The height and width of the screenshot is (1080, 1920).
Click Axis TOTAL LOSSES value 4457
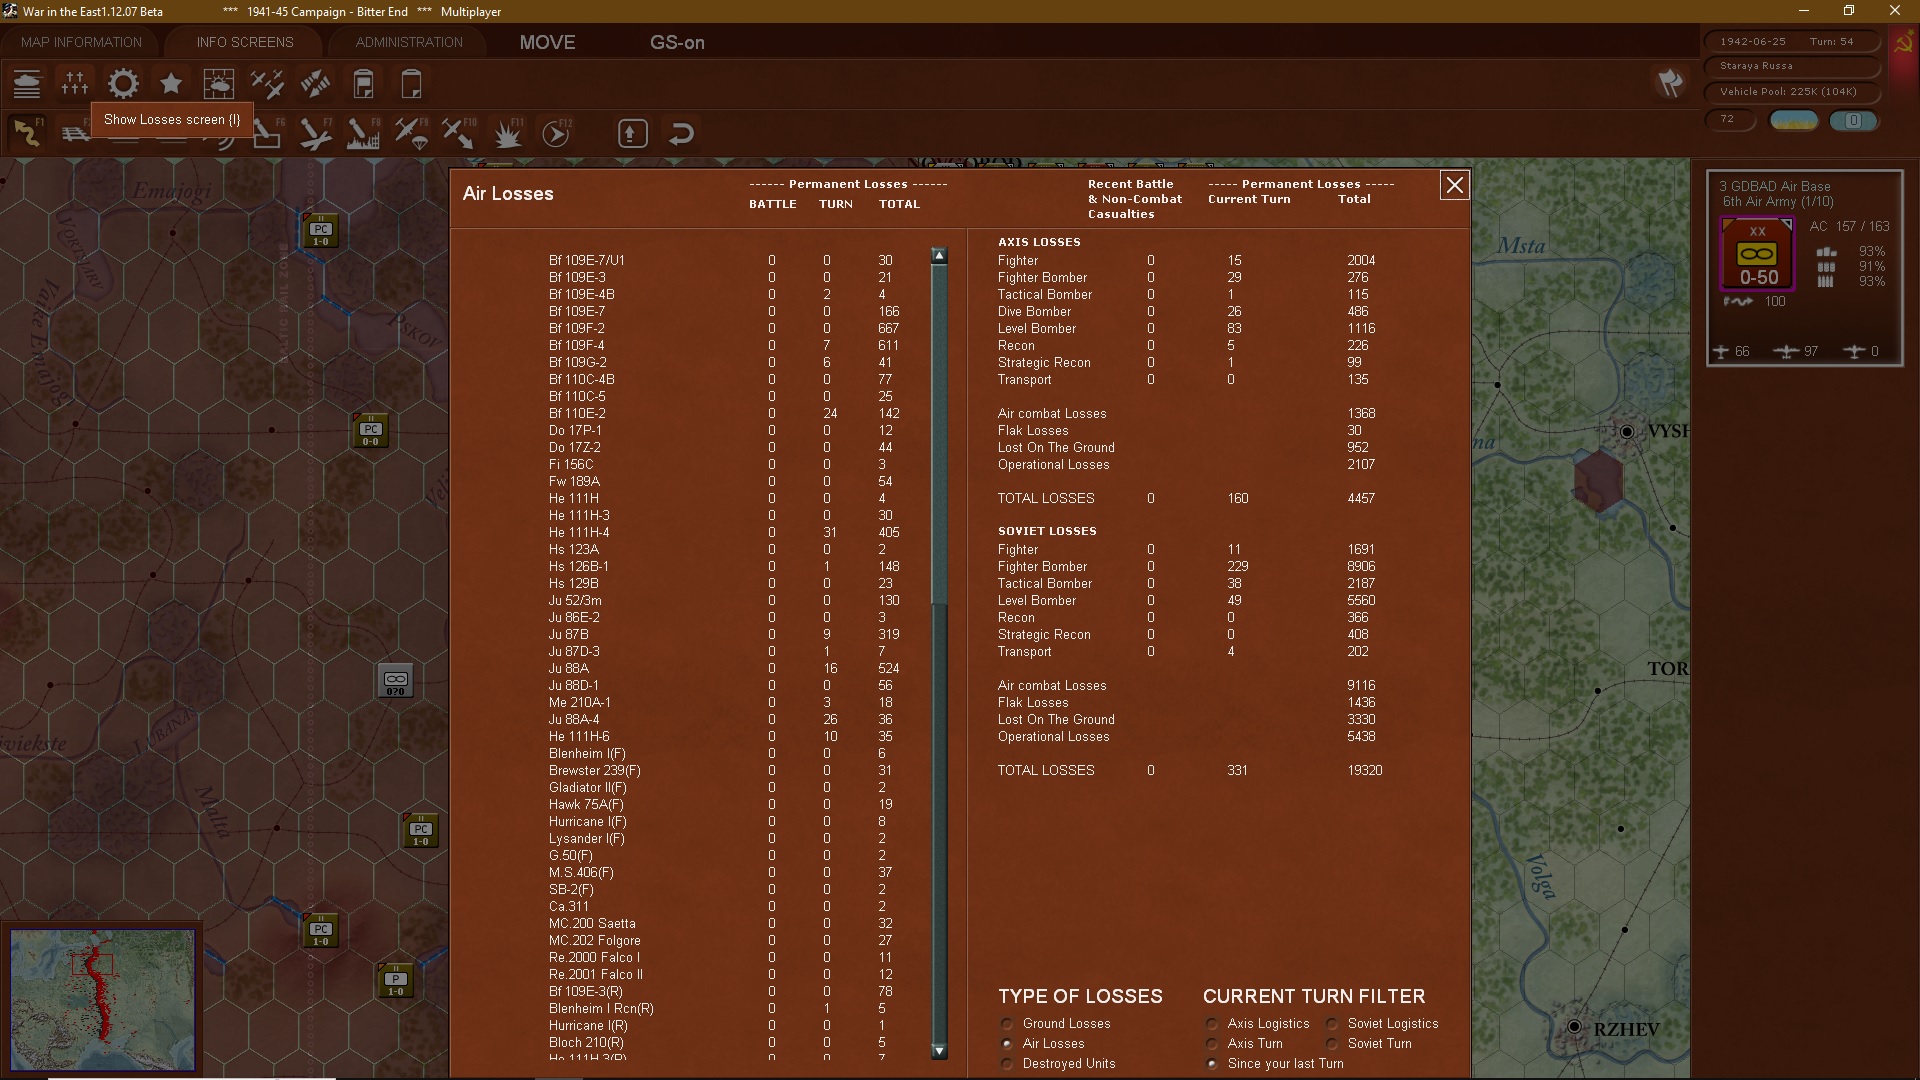[x=1361, y=498]
